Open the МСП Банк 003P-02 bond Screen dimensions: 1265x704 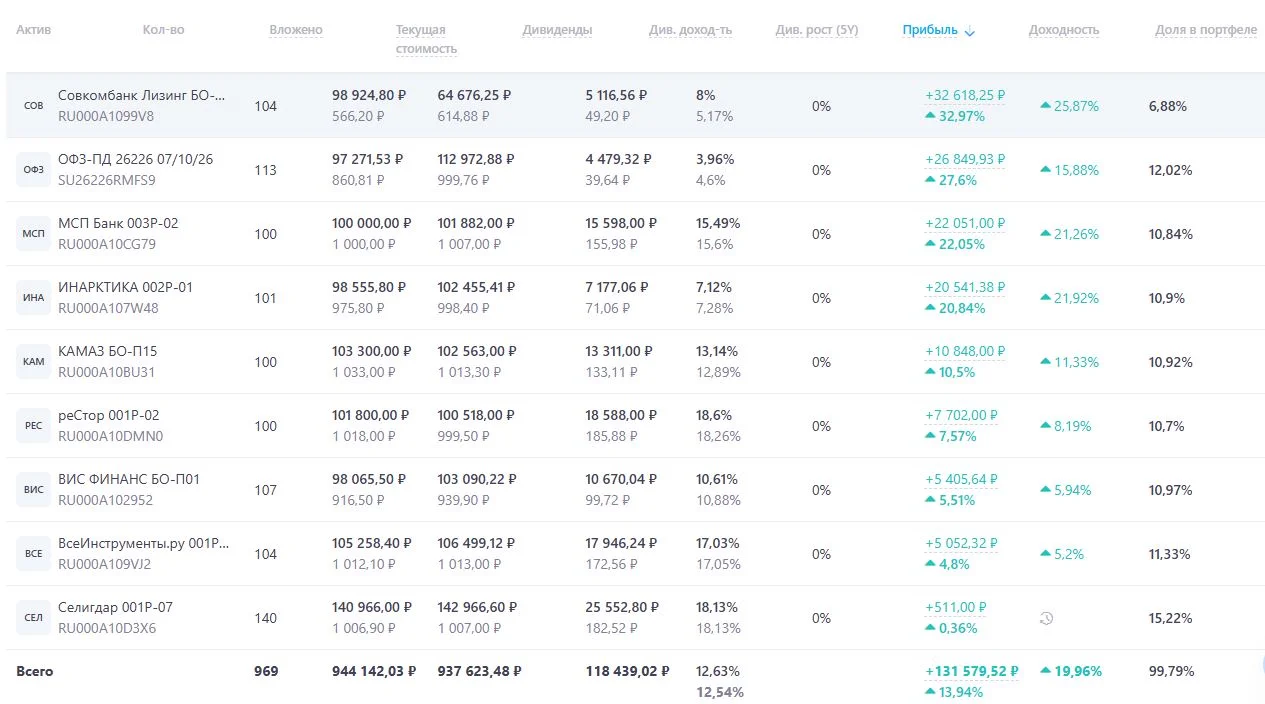point(118,223)
